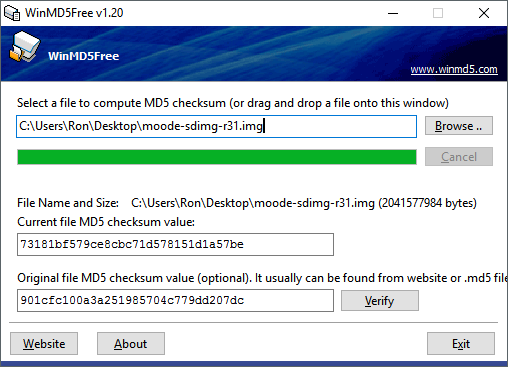Open the Website button

(x=44, y=343)
